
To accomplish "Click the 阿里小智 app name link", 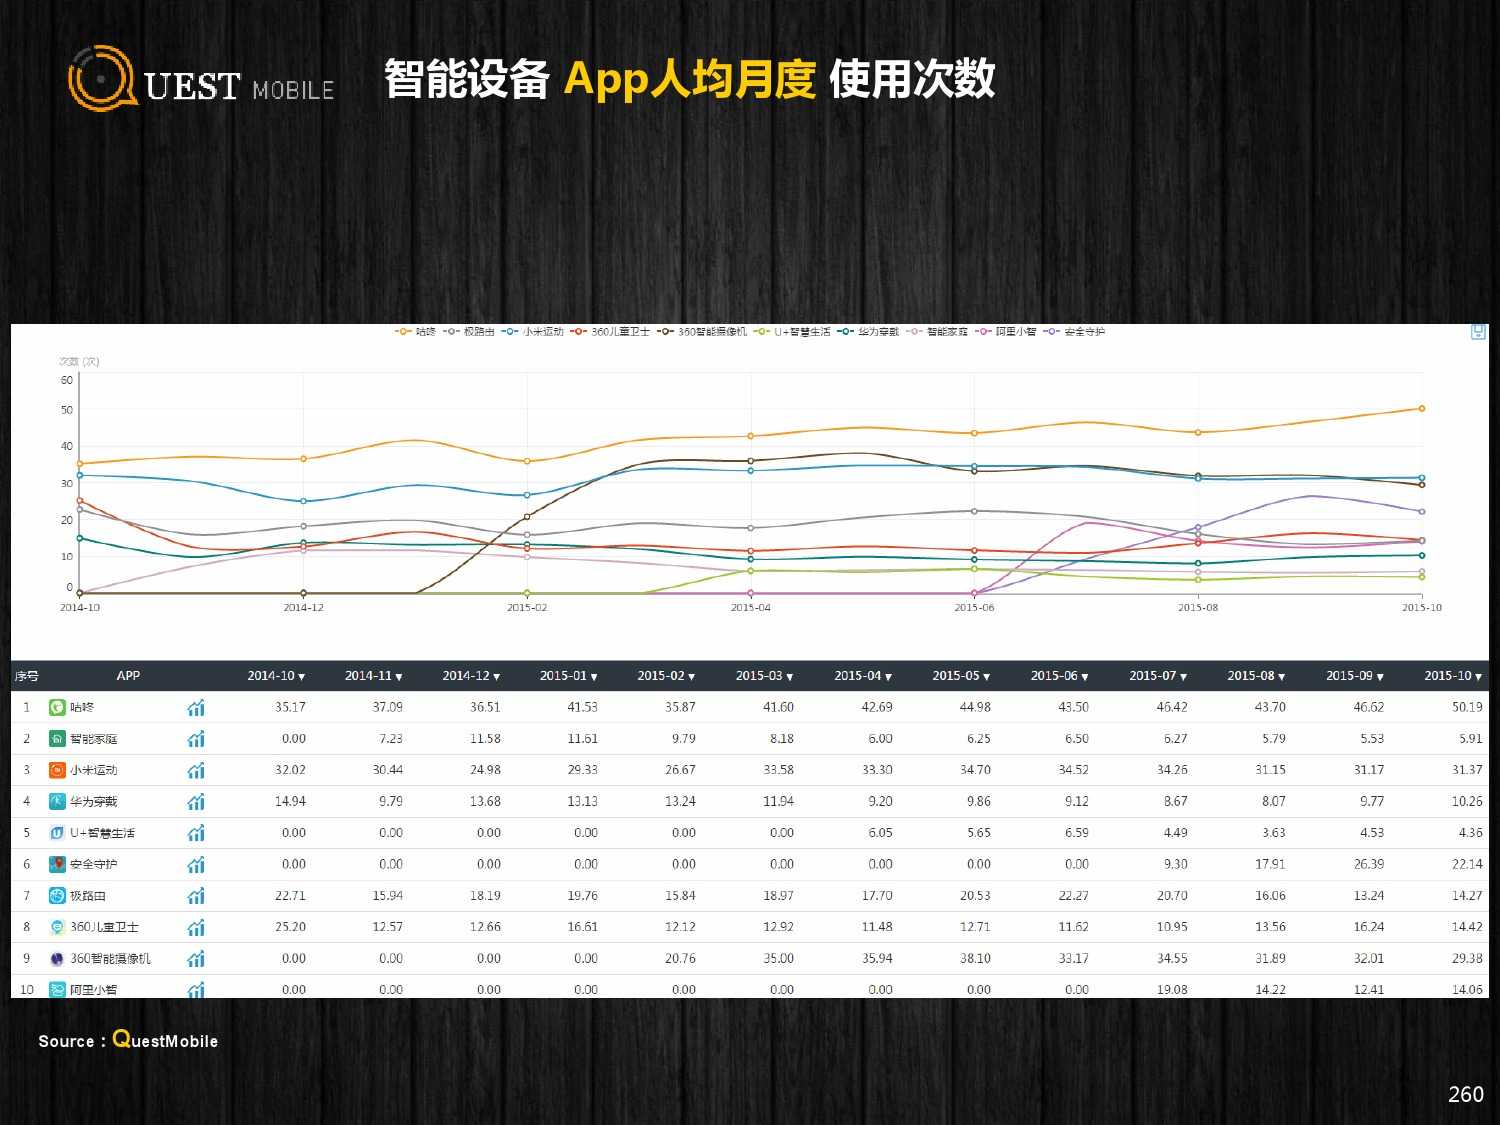I will 93,990.
